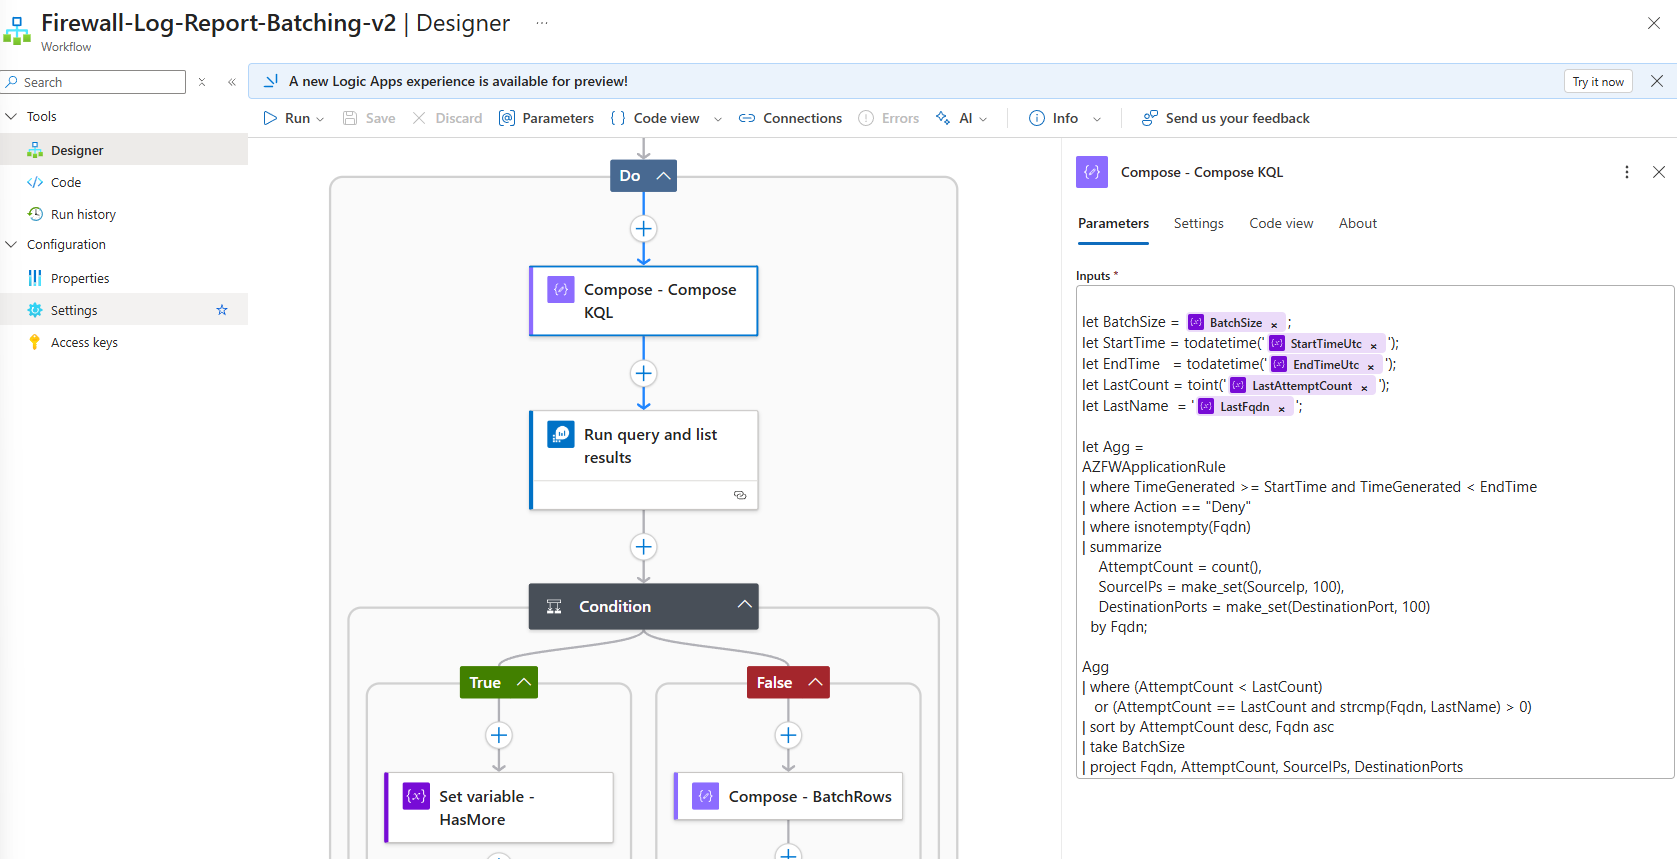Screen dimensions: 1677x859
Task: Open the Connections toolbar item
Action: pyautogui.click(x=790, y=118)
